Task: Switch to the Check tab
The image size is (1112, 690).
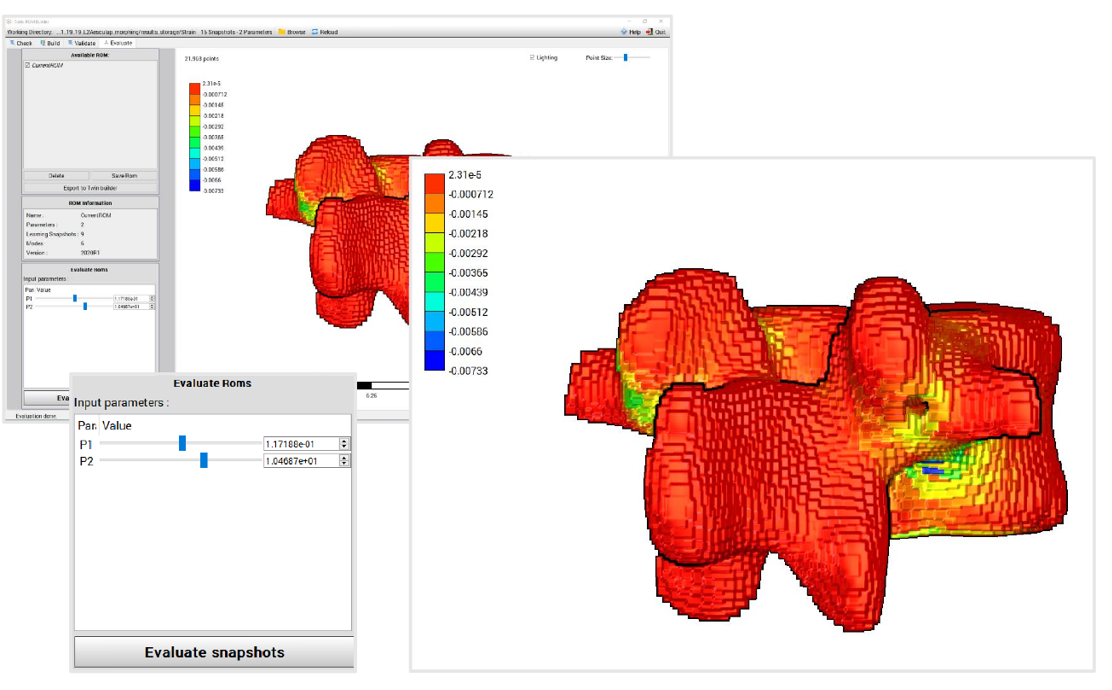Action: [25, 43]
